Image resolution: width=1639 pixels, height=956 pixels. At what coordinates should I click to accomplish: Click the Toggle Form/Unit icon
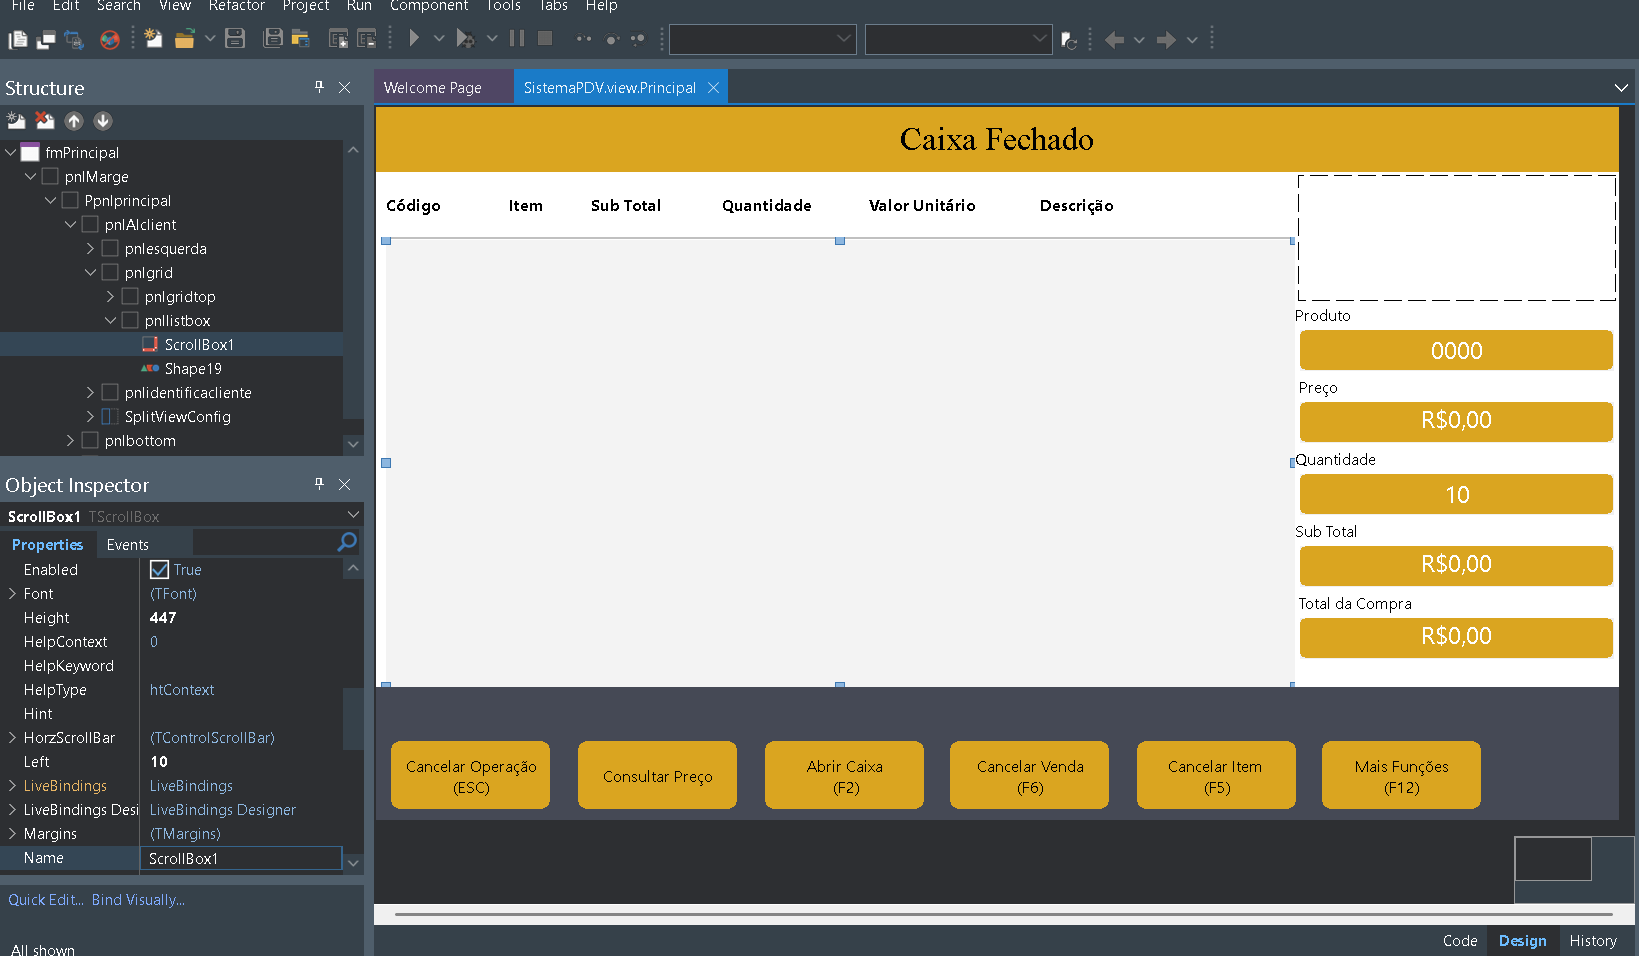click(74, 40)
